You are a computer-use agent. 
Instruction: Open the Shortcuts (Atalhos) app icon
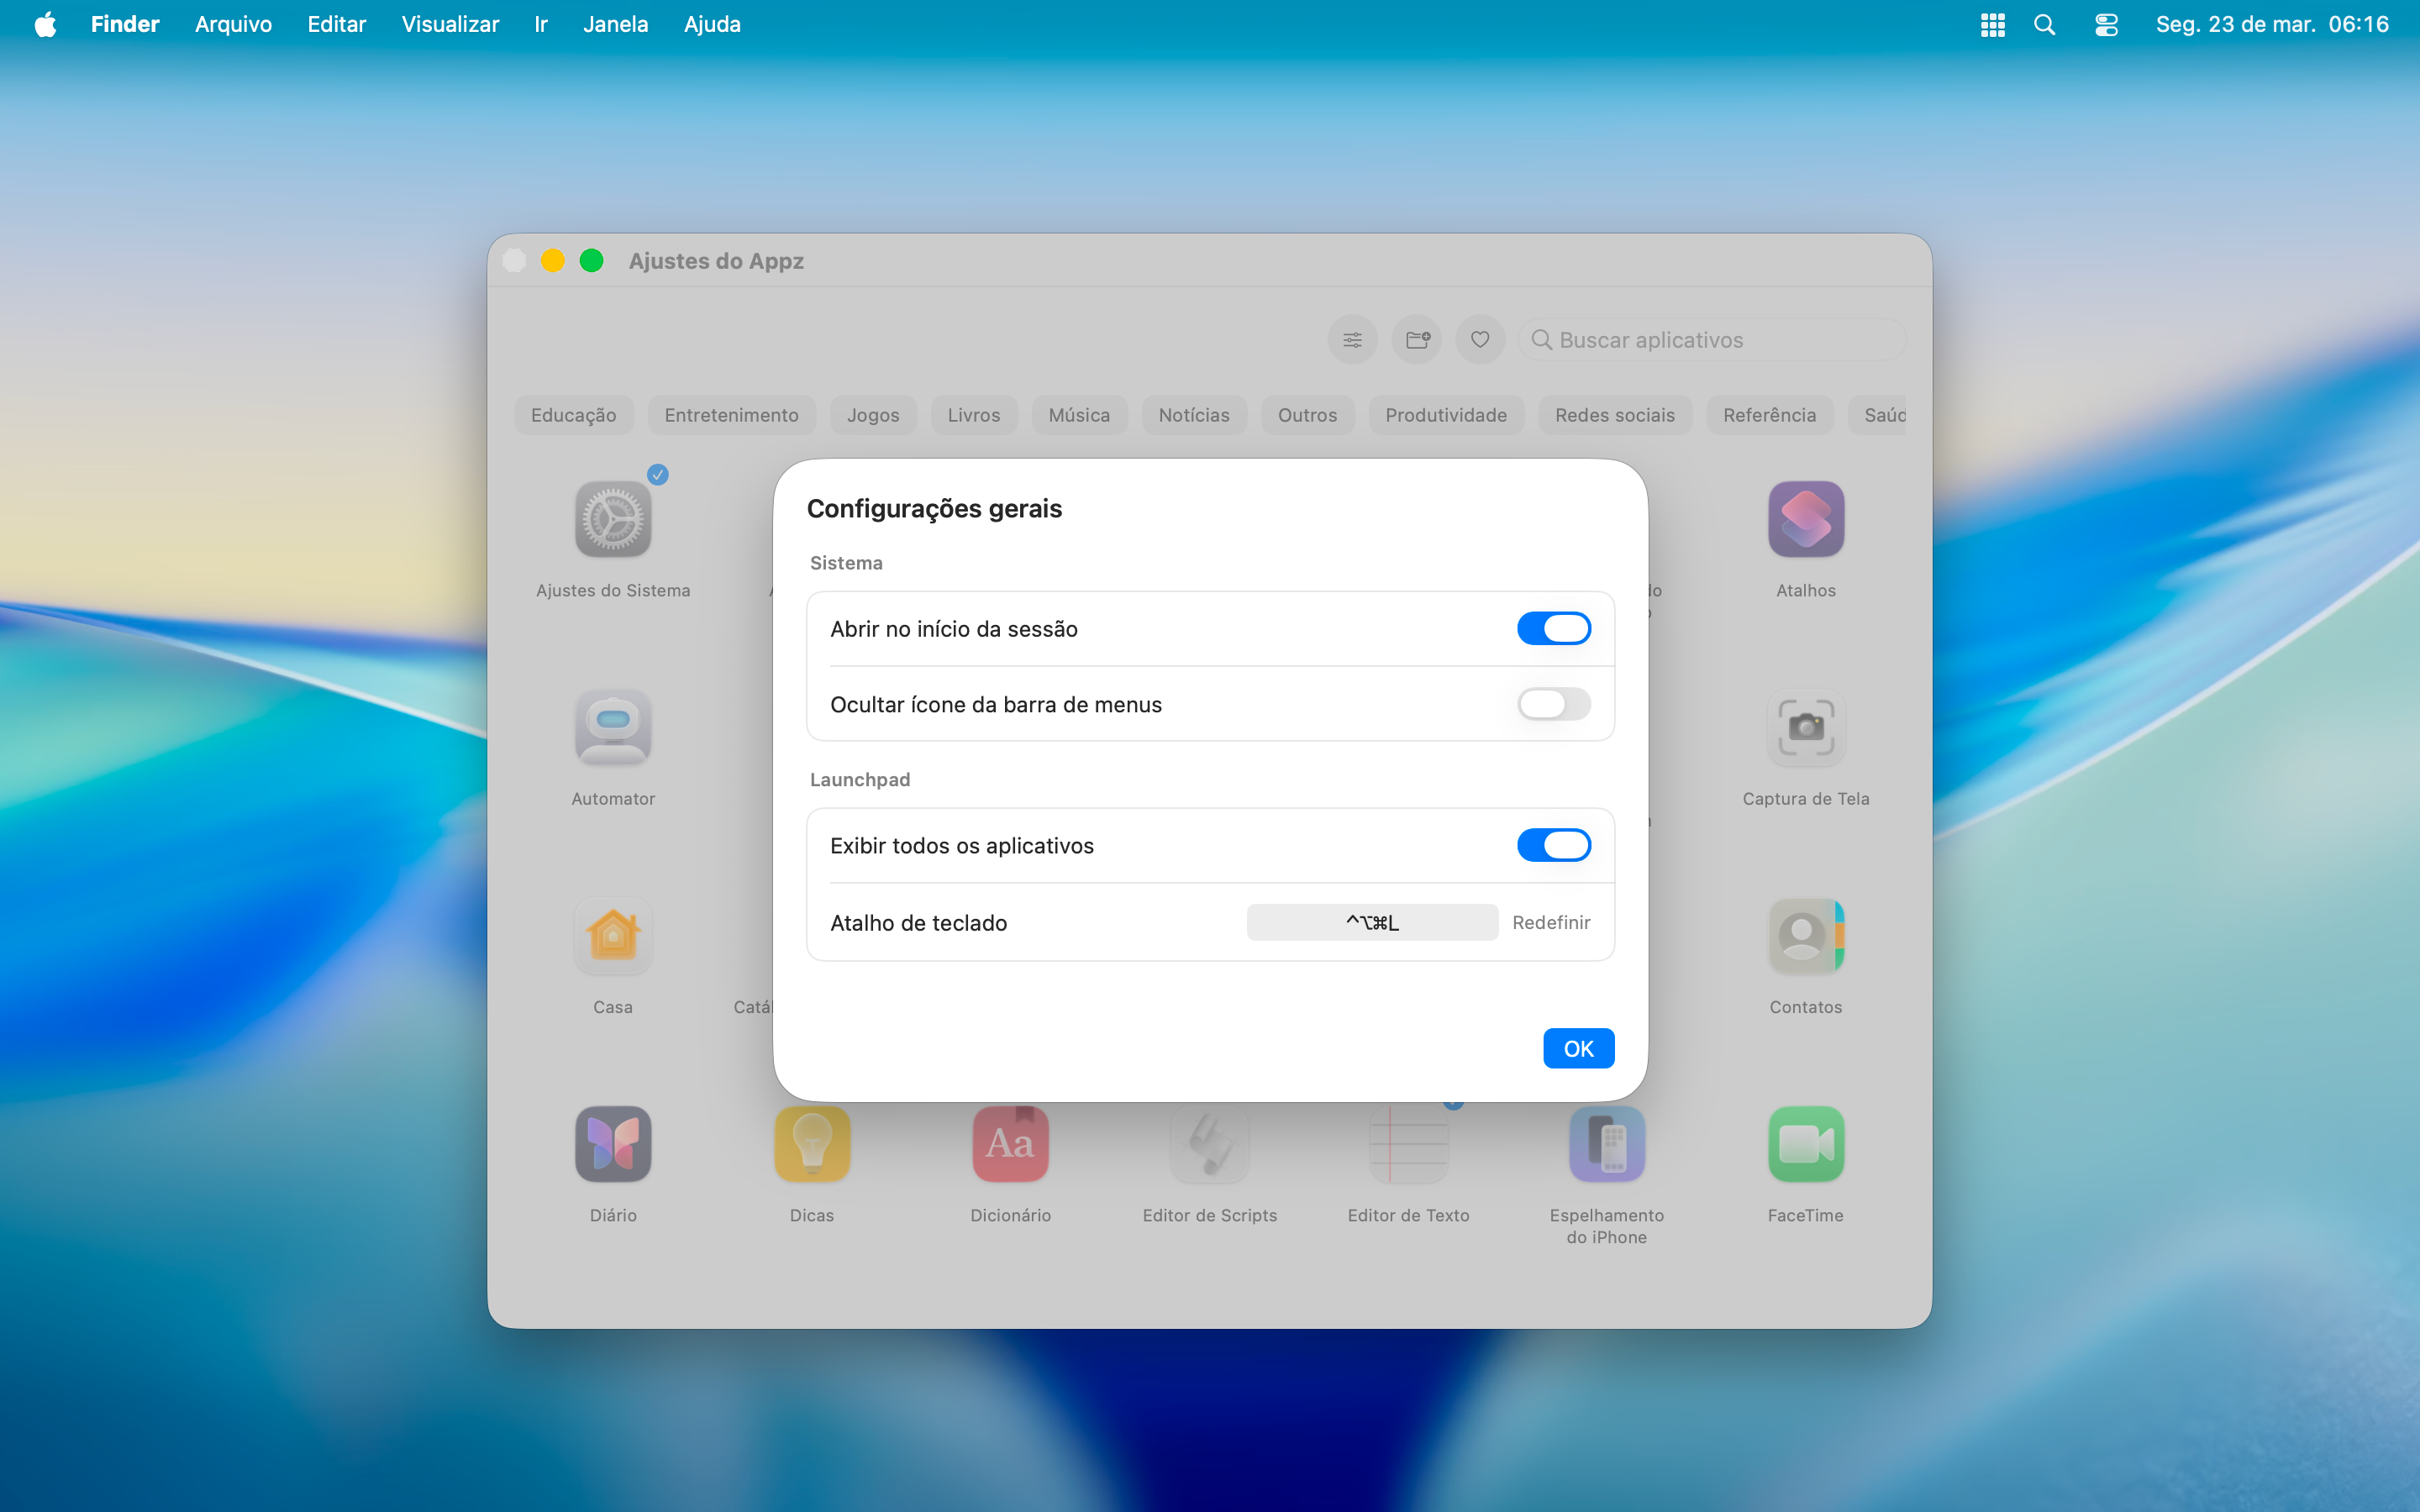1805,520
